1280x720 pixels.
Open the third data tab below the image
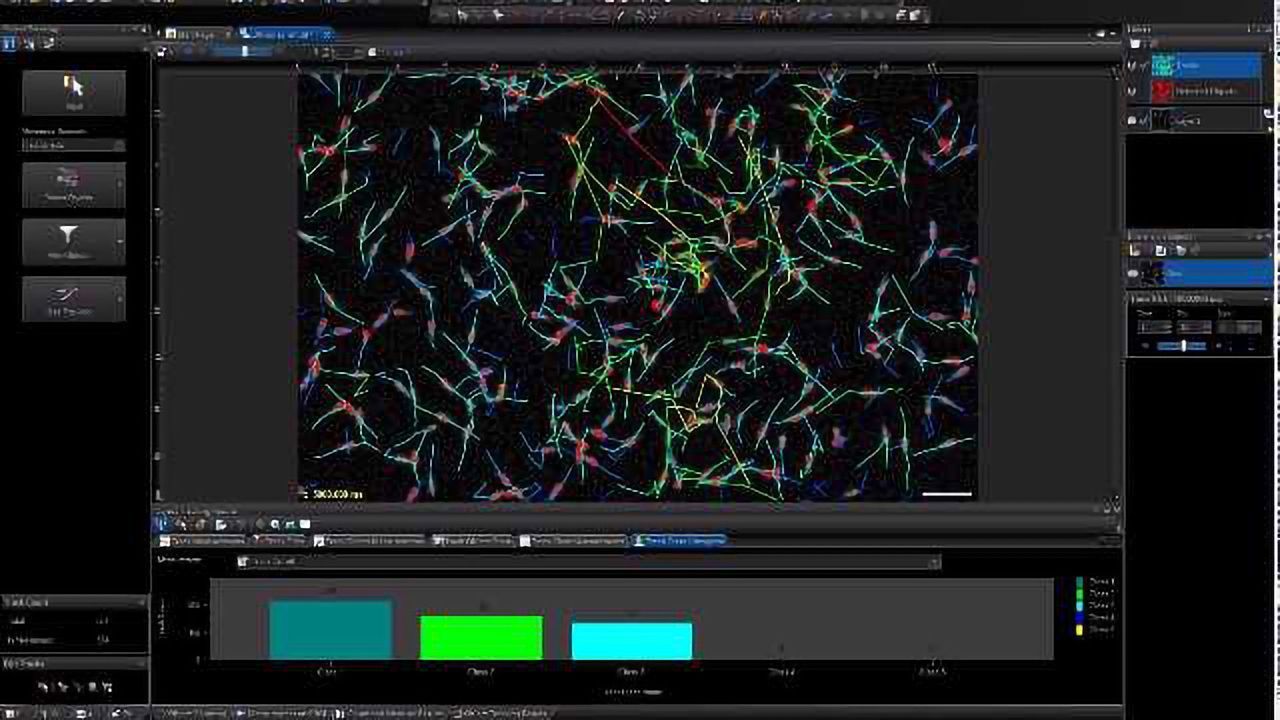coord(369,541)
